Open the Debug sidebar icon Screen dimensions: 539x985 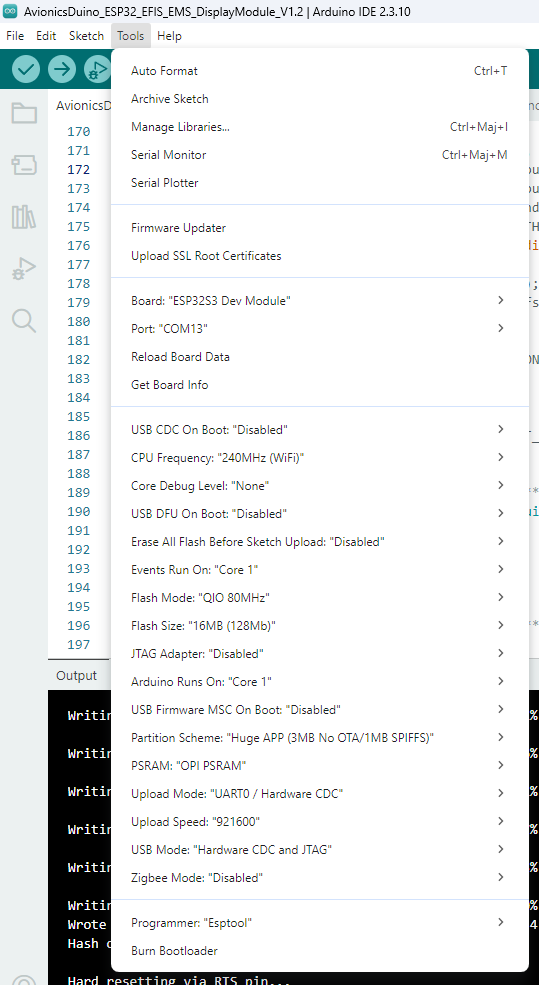point(24,269)
